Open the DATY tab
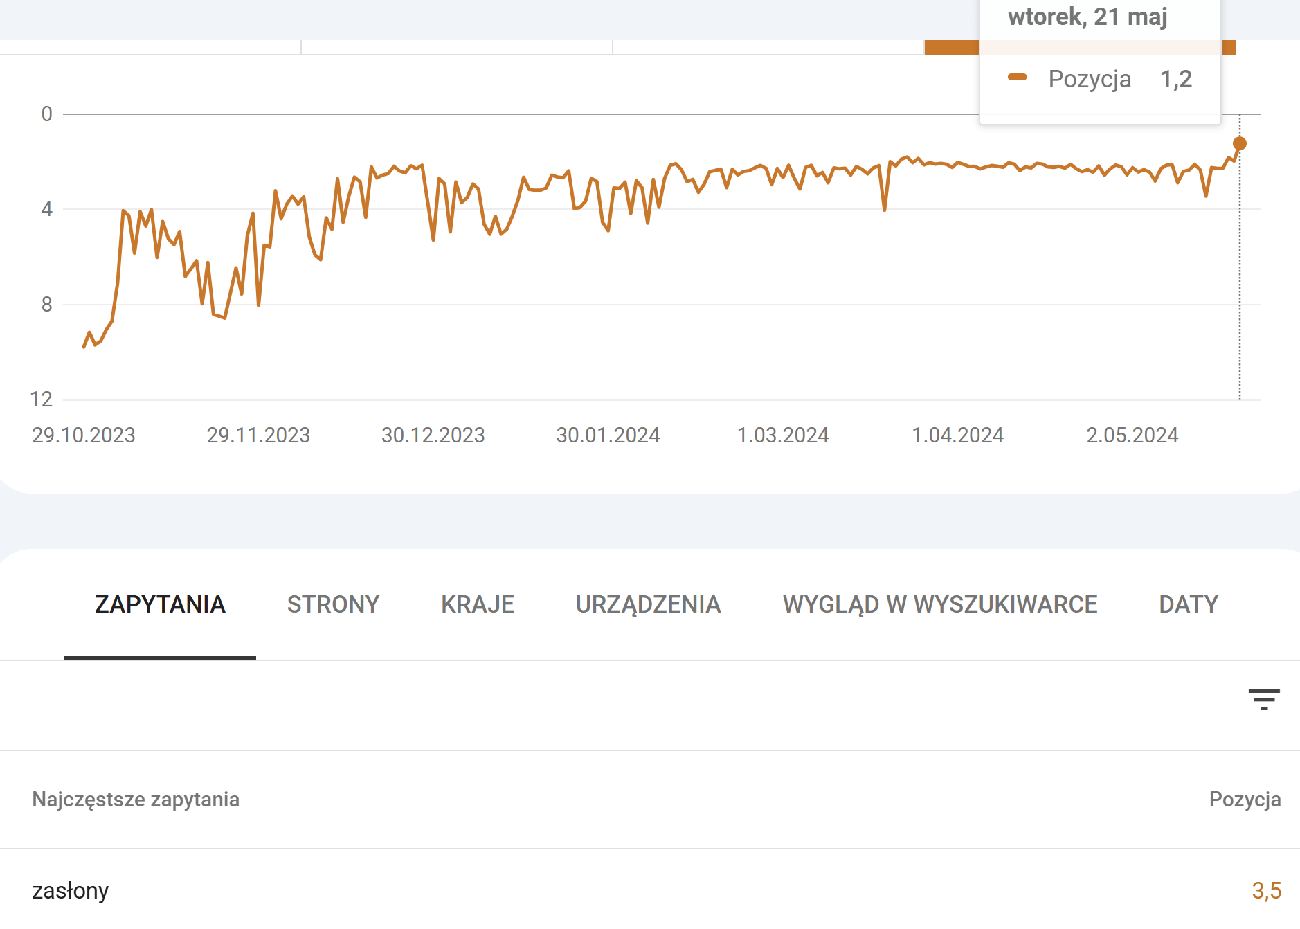 click(1188, 605)
